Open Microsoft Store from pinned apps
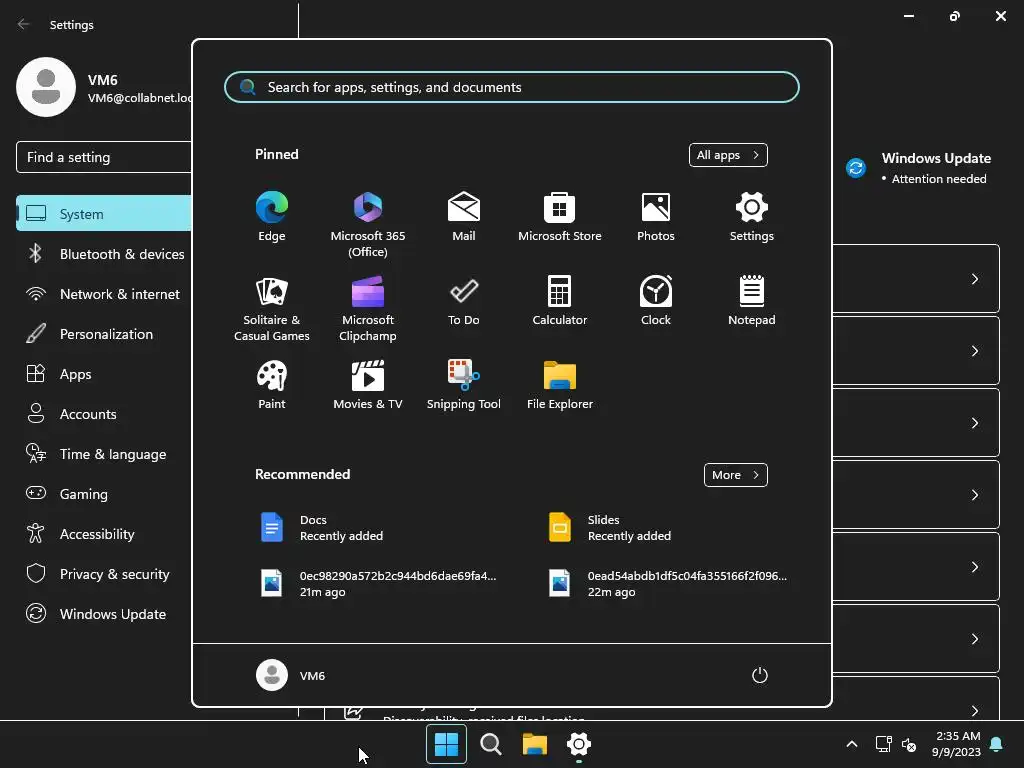The height and width of the screenshot is (768, 1024). pyautogui.click(x=560, y=217)
